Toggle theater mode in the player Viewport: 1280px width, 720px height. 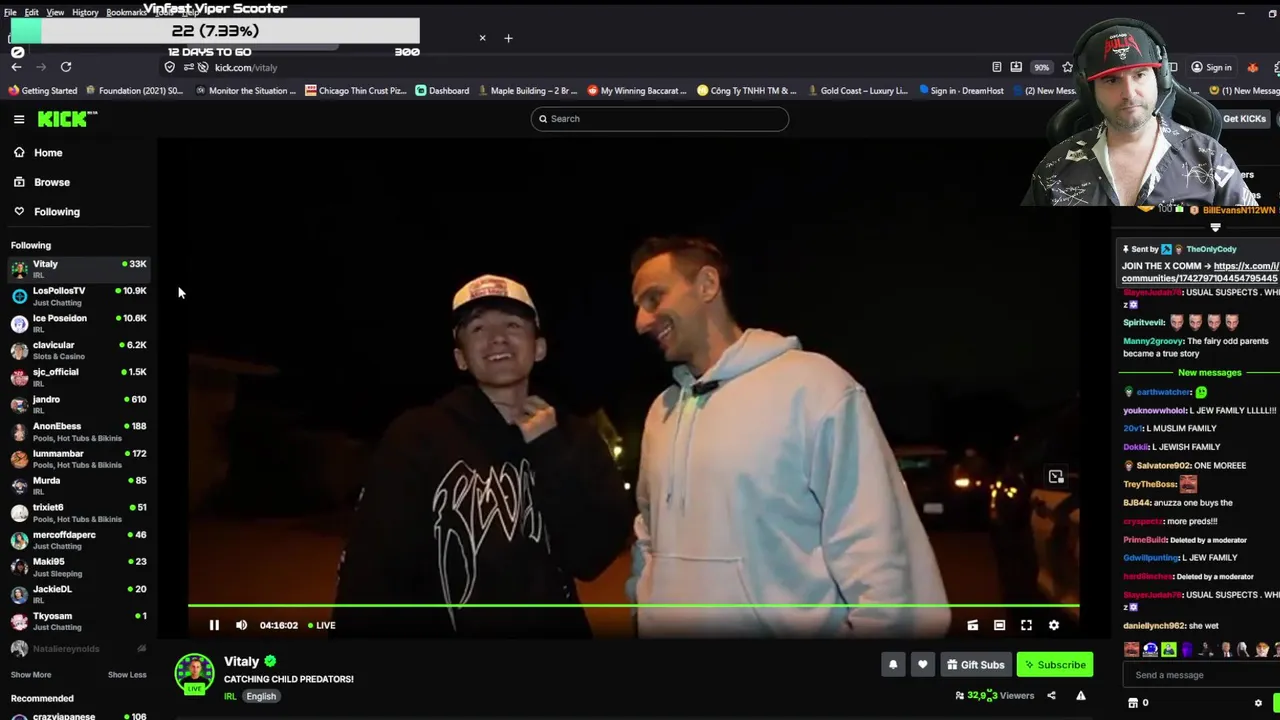999,625
